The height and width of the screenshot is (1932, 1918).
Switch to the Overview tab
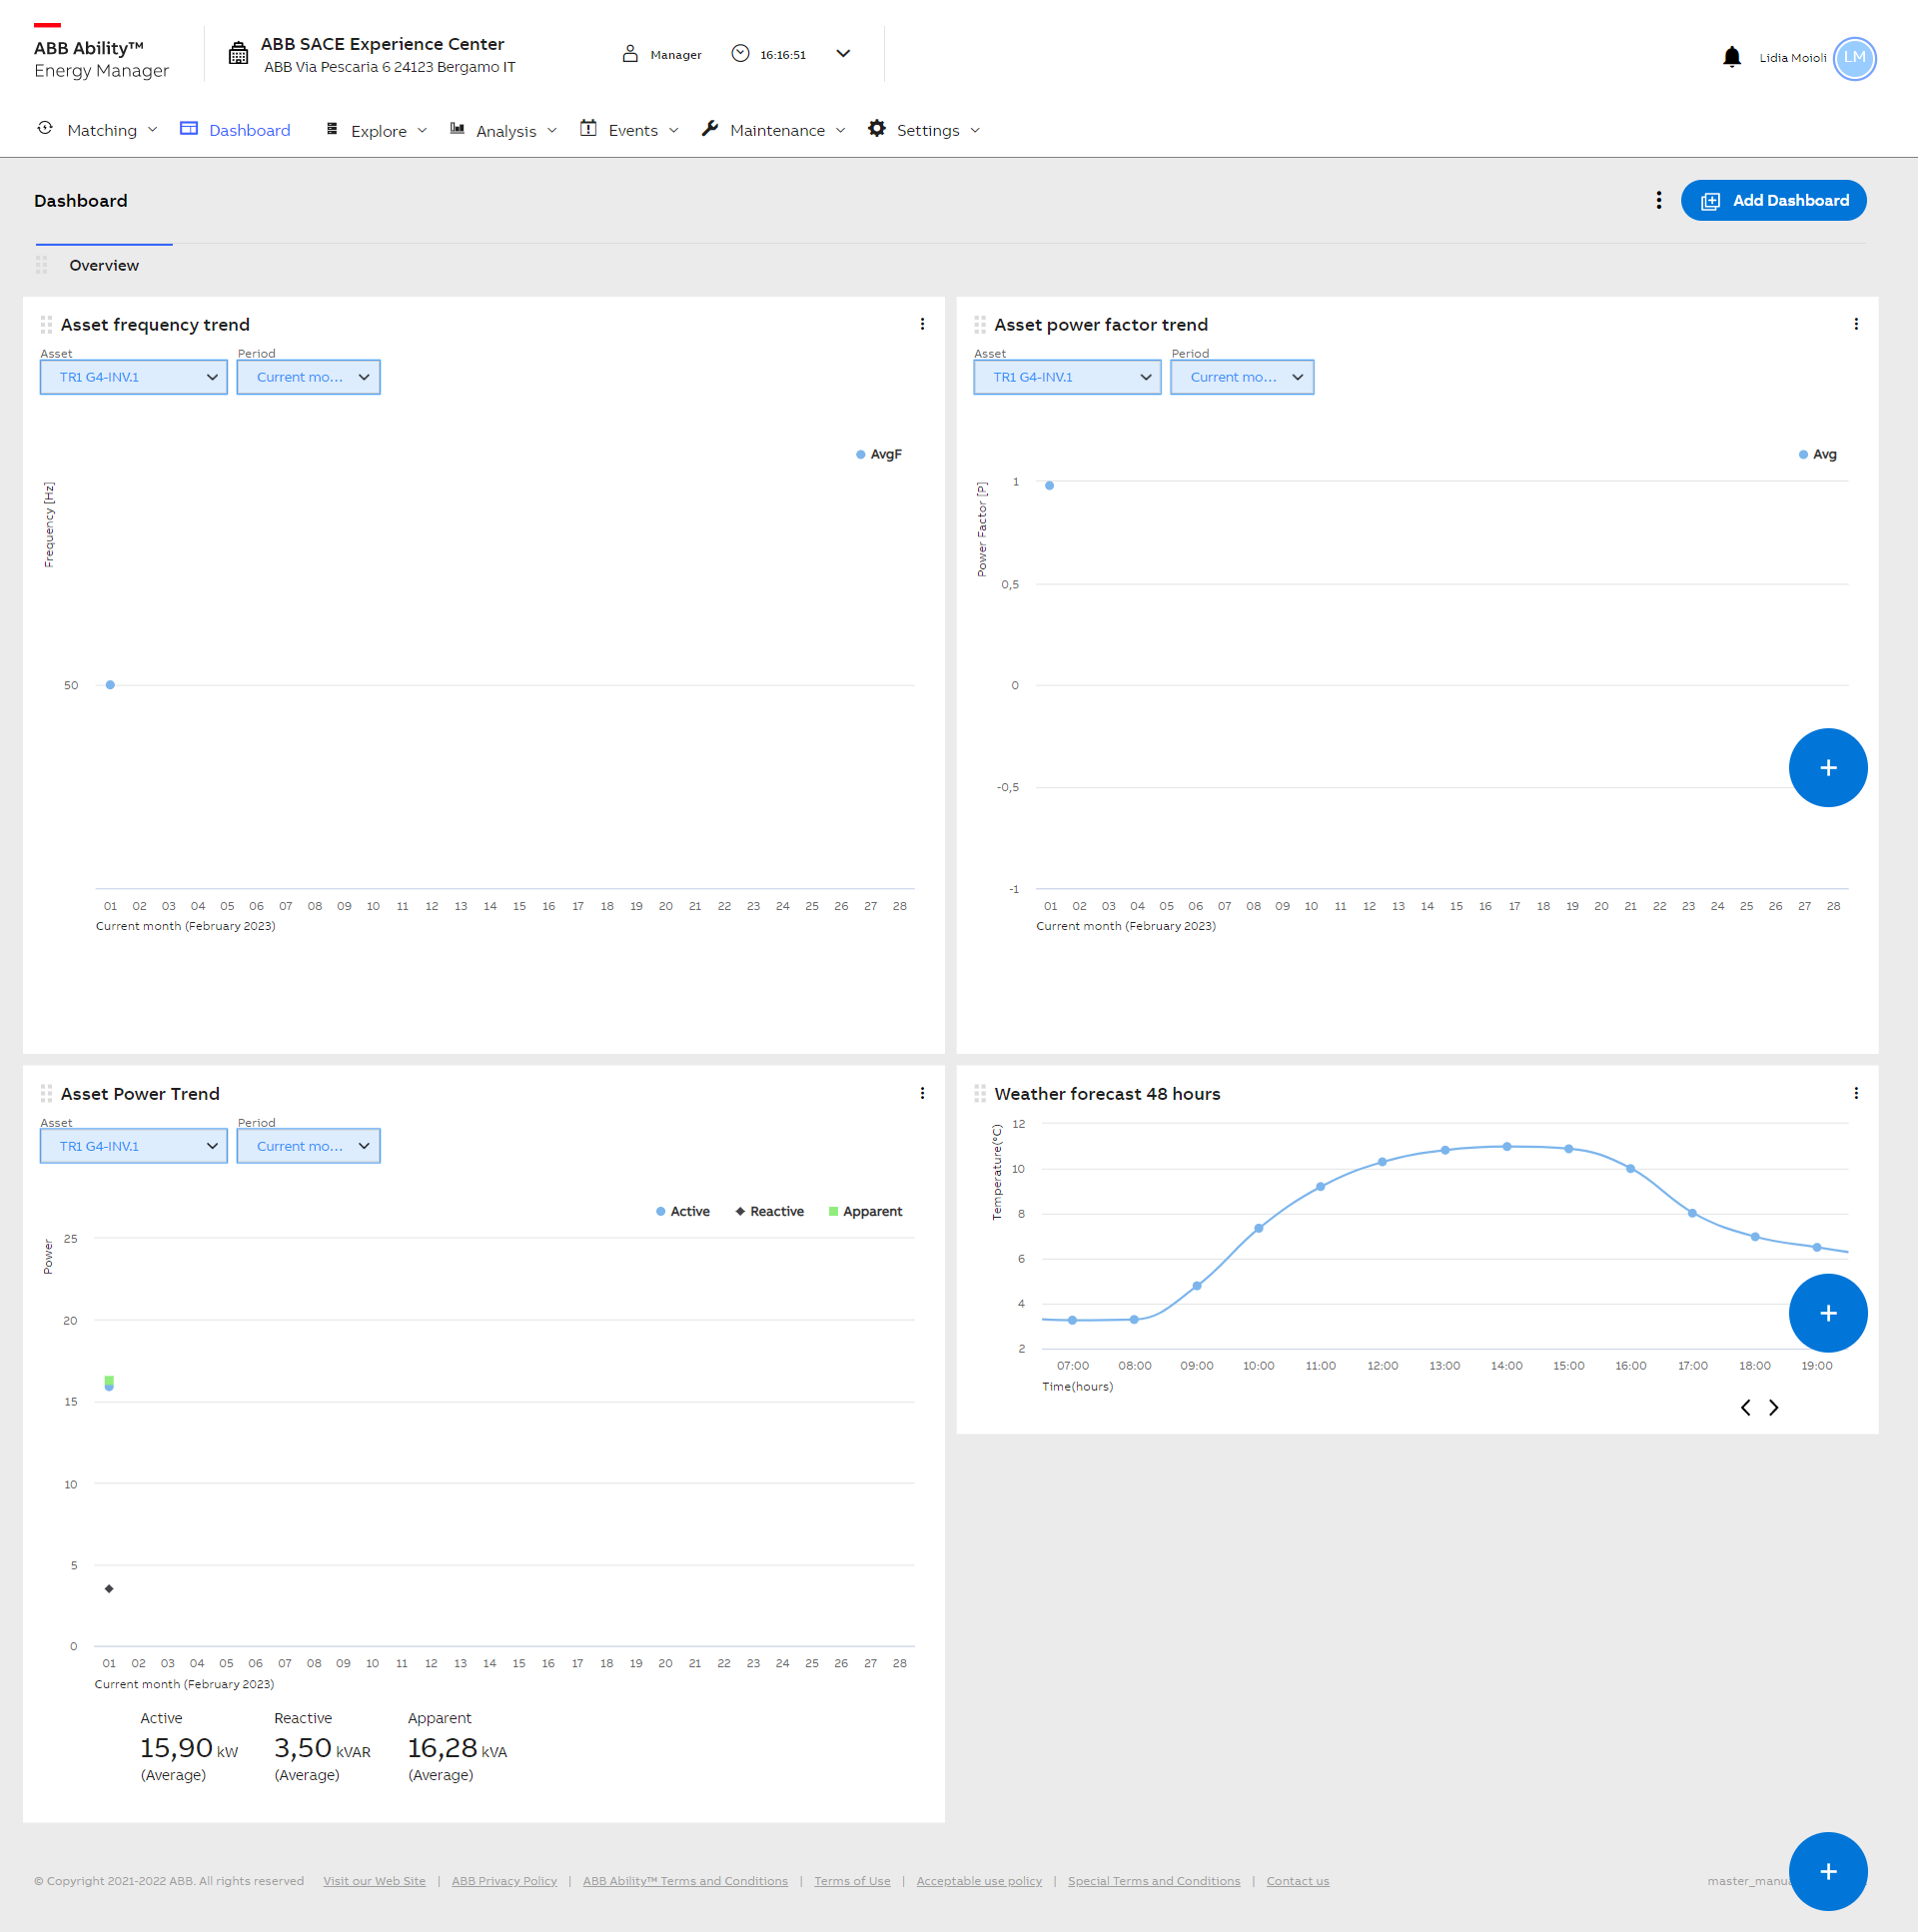click(104, 265)
